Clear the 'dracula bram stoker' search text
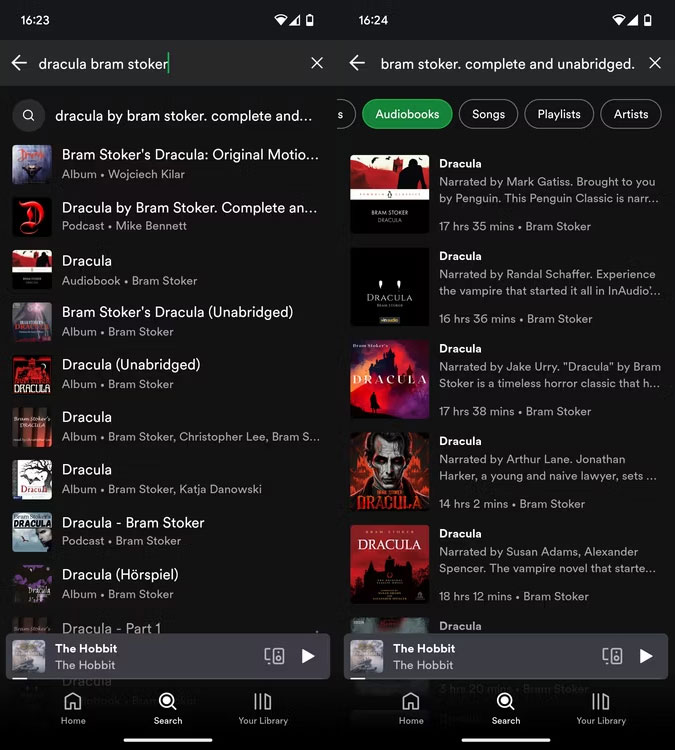Image resolution: width=676 pixels, height=750 pixels. point(317,63)
